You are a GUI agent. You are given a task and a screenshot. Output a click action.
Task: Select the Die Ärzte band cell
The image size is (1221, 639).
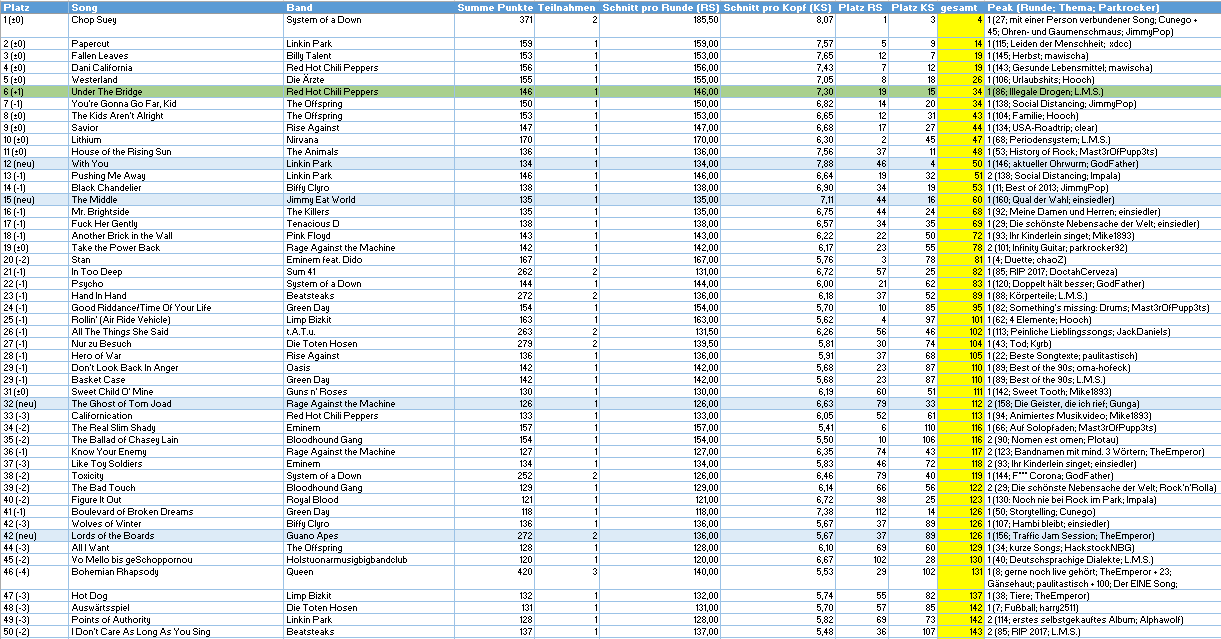pos(368,80)
